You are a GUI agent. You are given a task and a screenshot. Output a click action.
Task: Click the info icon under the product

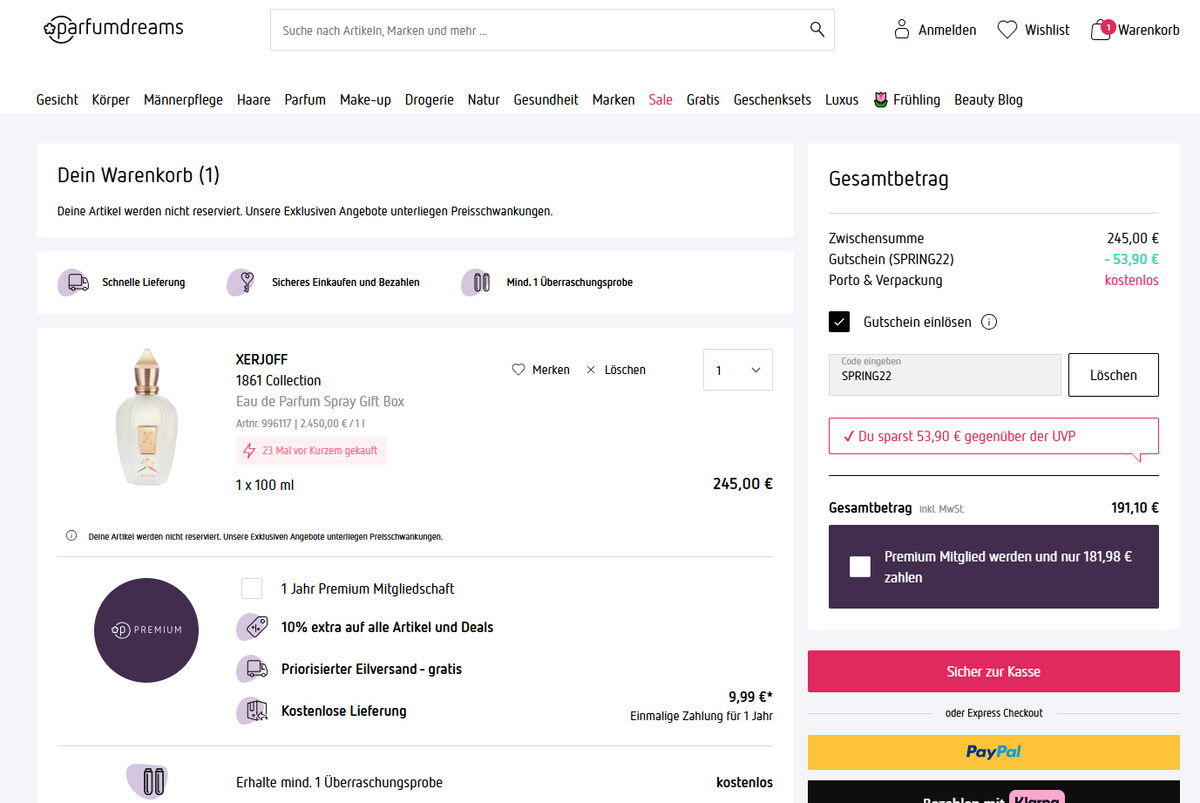[71, 536]
